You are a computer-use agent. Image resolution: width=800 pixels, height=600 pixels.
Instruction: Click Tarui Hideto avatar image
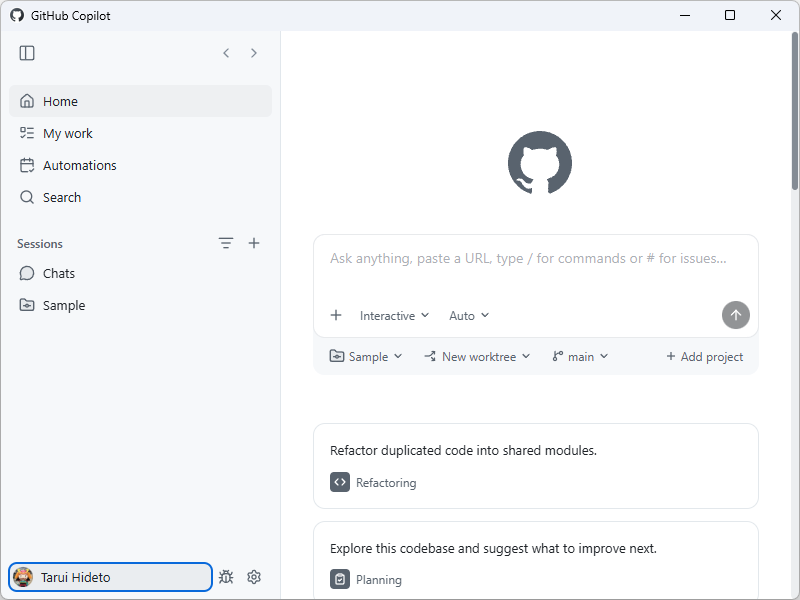pyautogui.click(x=23, y=577)
